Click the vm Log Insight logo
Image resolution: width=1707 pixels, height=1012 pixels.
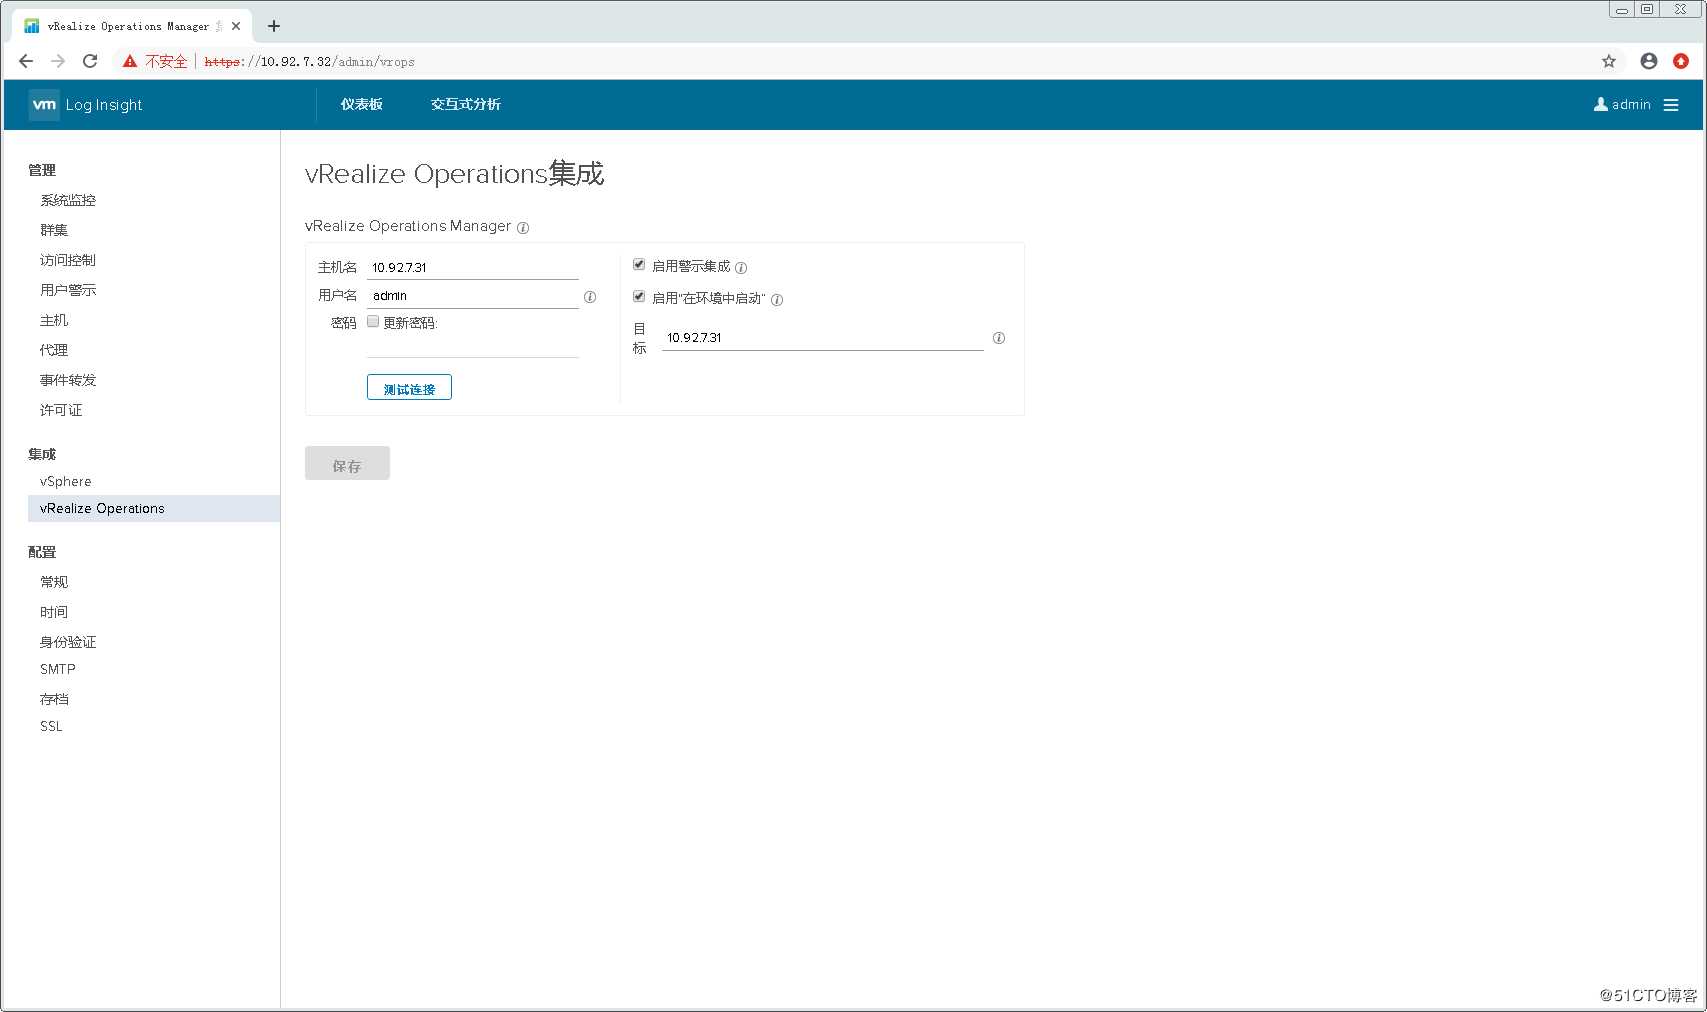pos(86,105)
